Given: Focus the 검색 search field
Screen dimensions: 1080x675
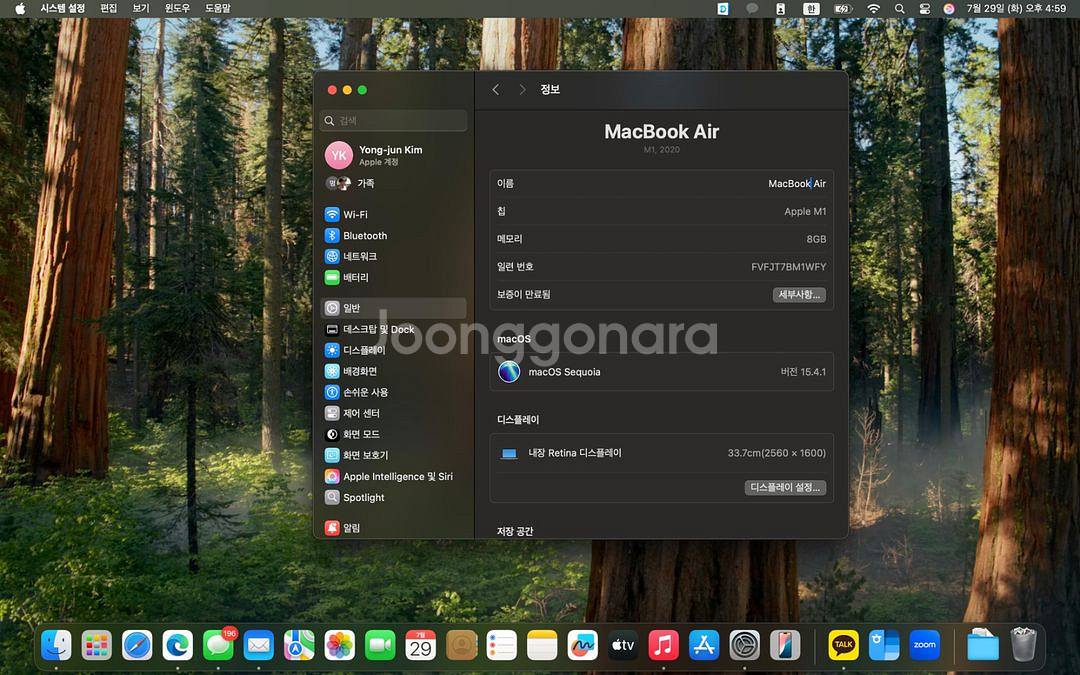Looking at the screenshot, I should [x=393, y=121].
